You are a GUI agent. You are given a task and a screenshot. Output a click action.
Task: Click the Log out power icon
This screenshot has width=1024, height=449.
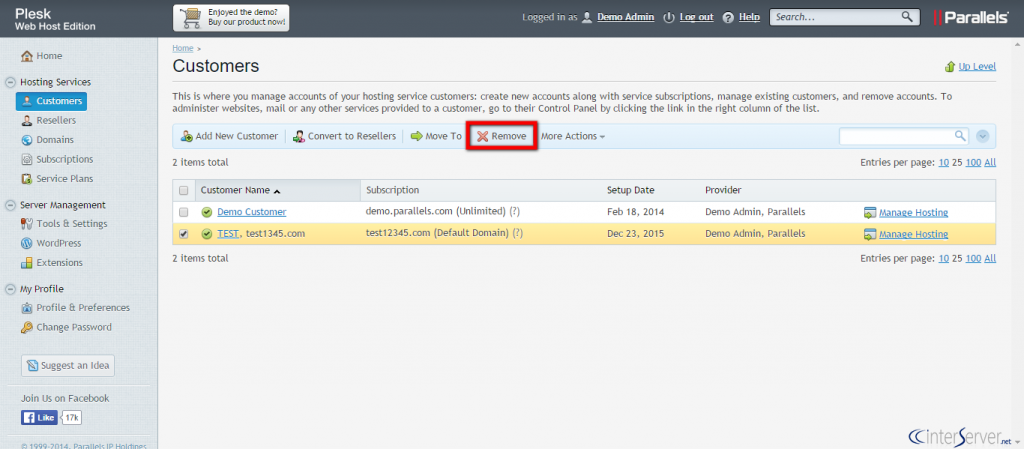669,18
